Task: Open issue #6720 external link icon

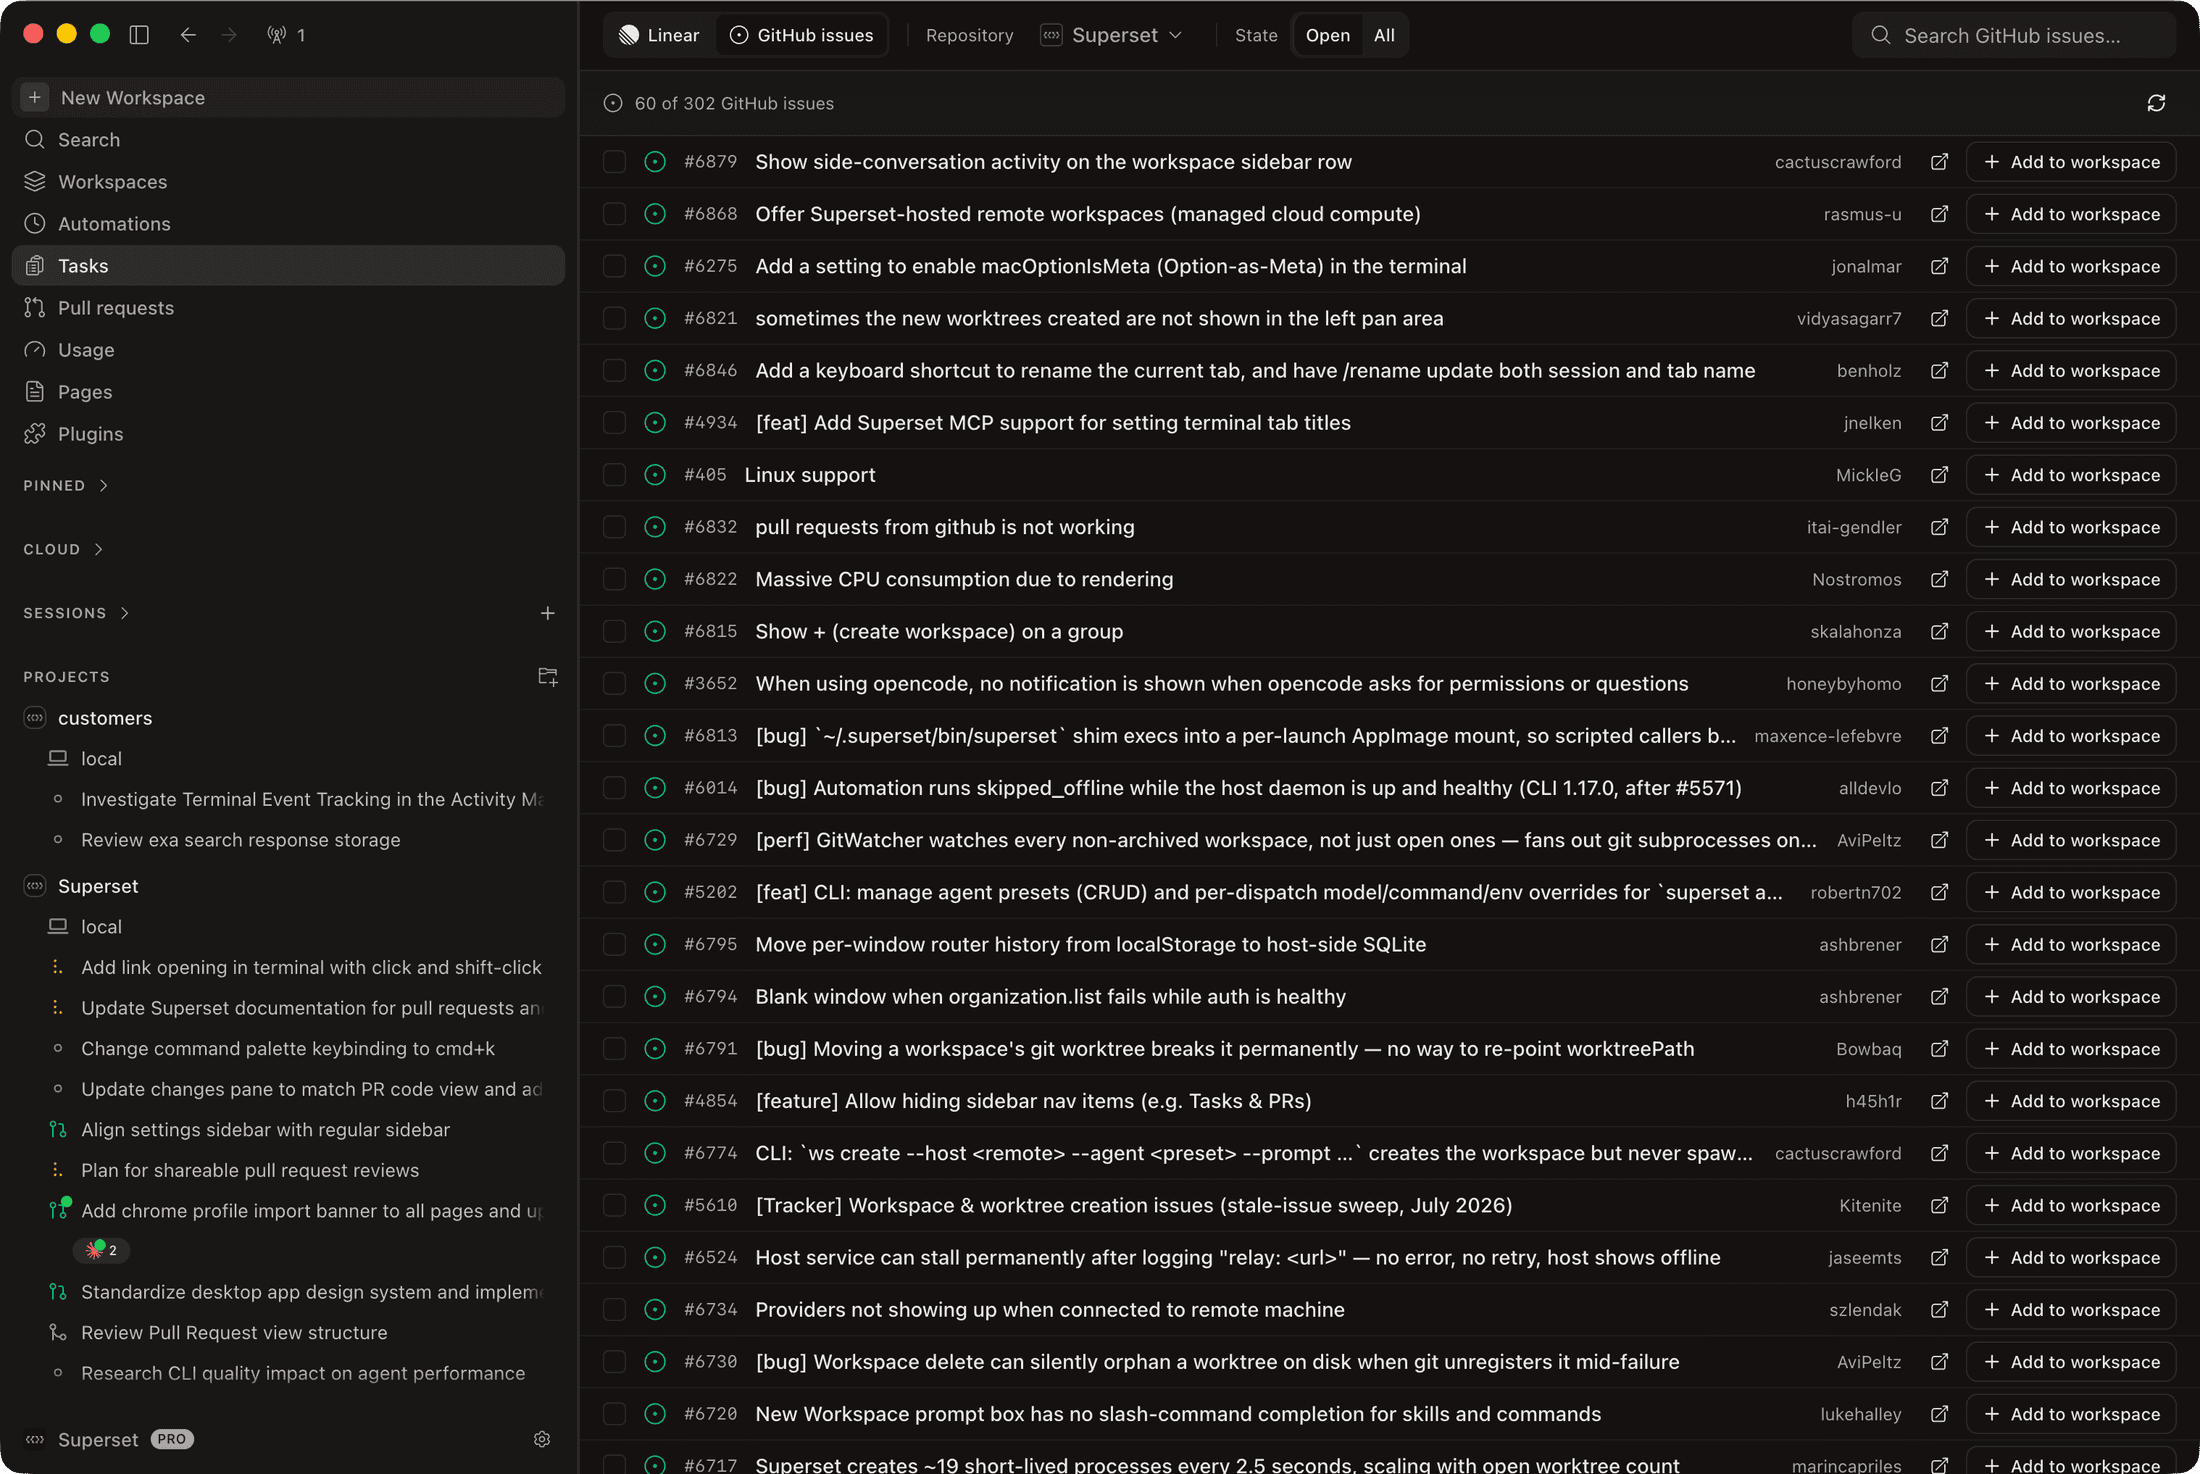Action: coord(1939,1414)
